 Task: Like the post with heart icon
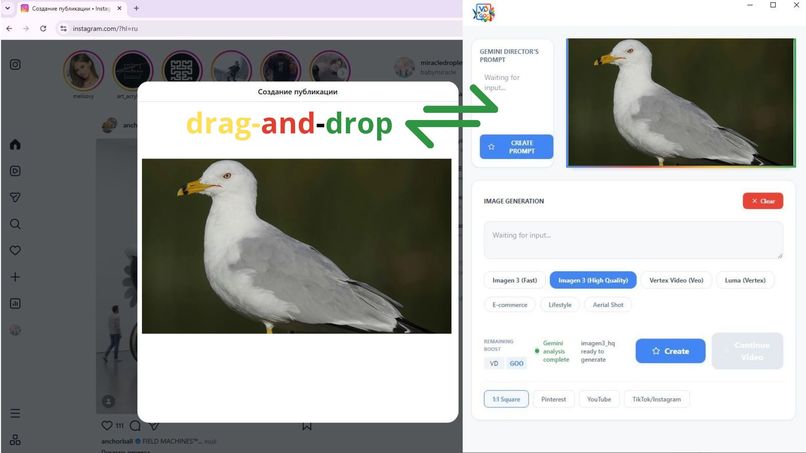(107, 425)
